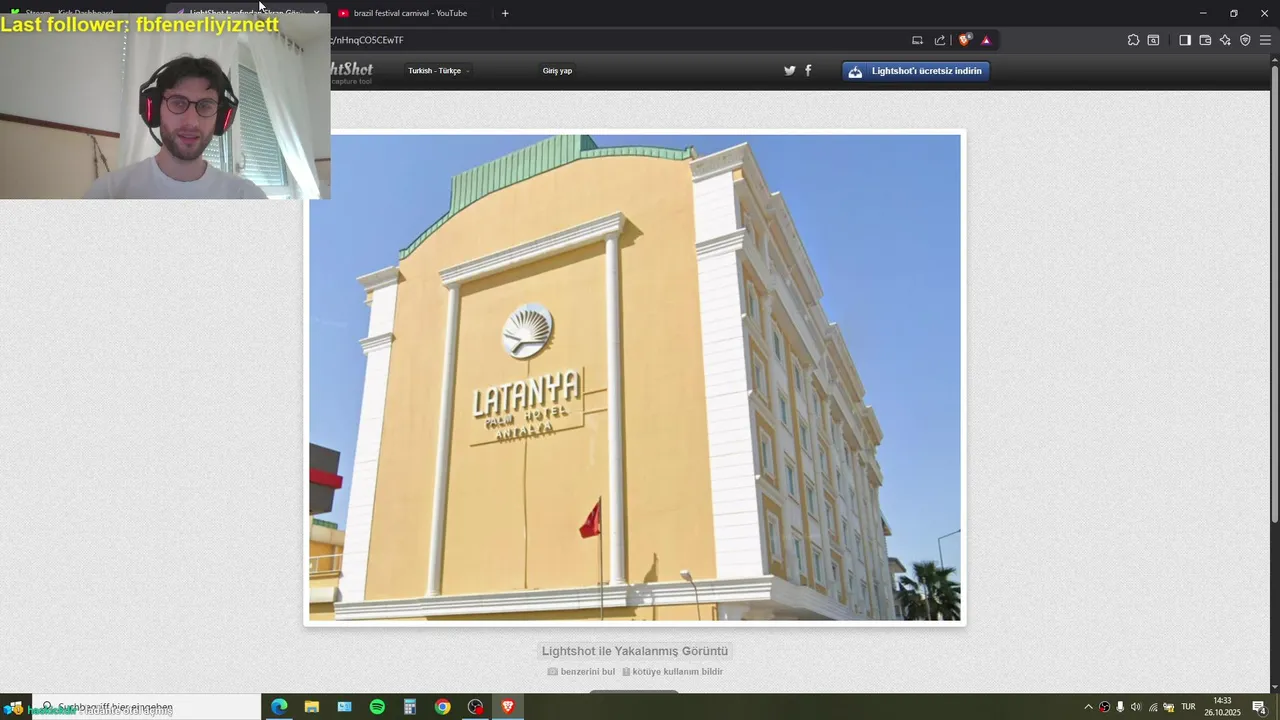
Task: Click the TUR keyboard language indicator
Action: (x=1188, y=707)
